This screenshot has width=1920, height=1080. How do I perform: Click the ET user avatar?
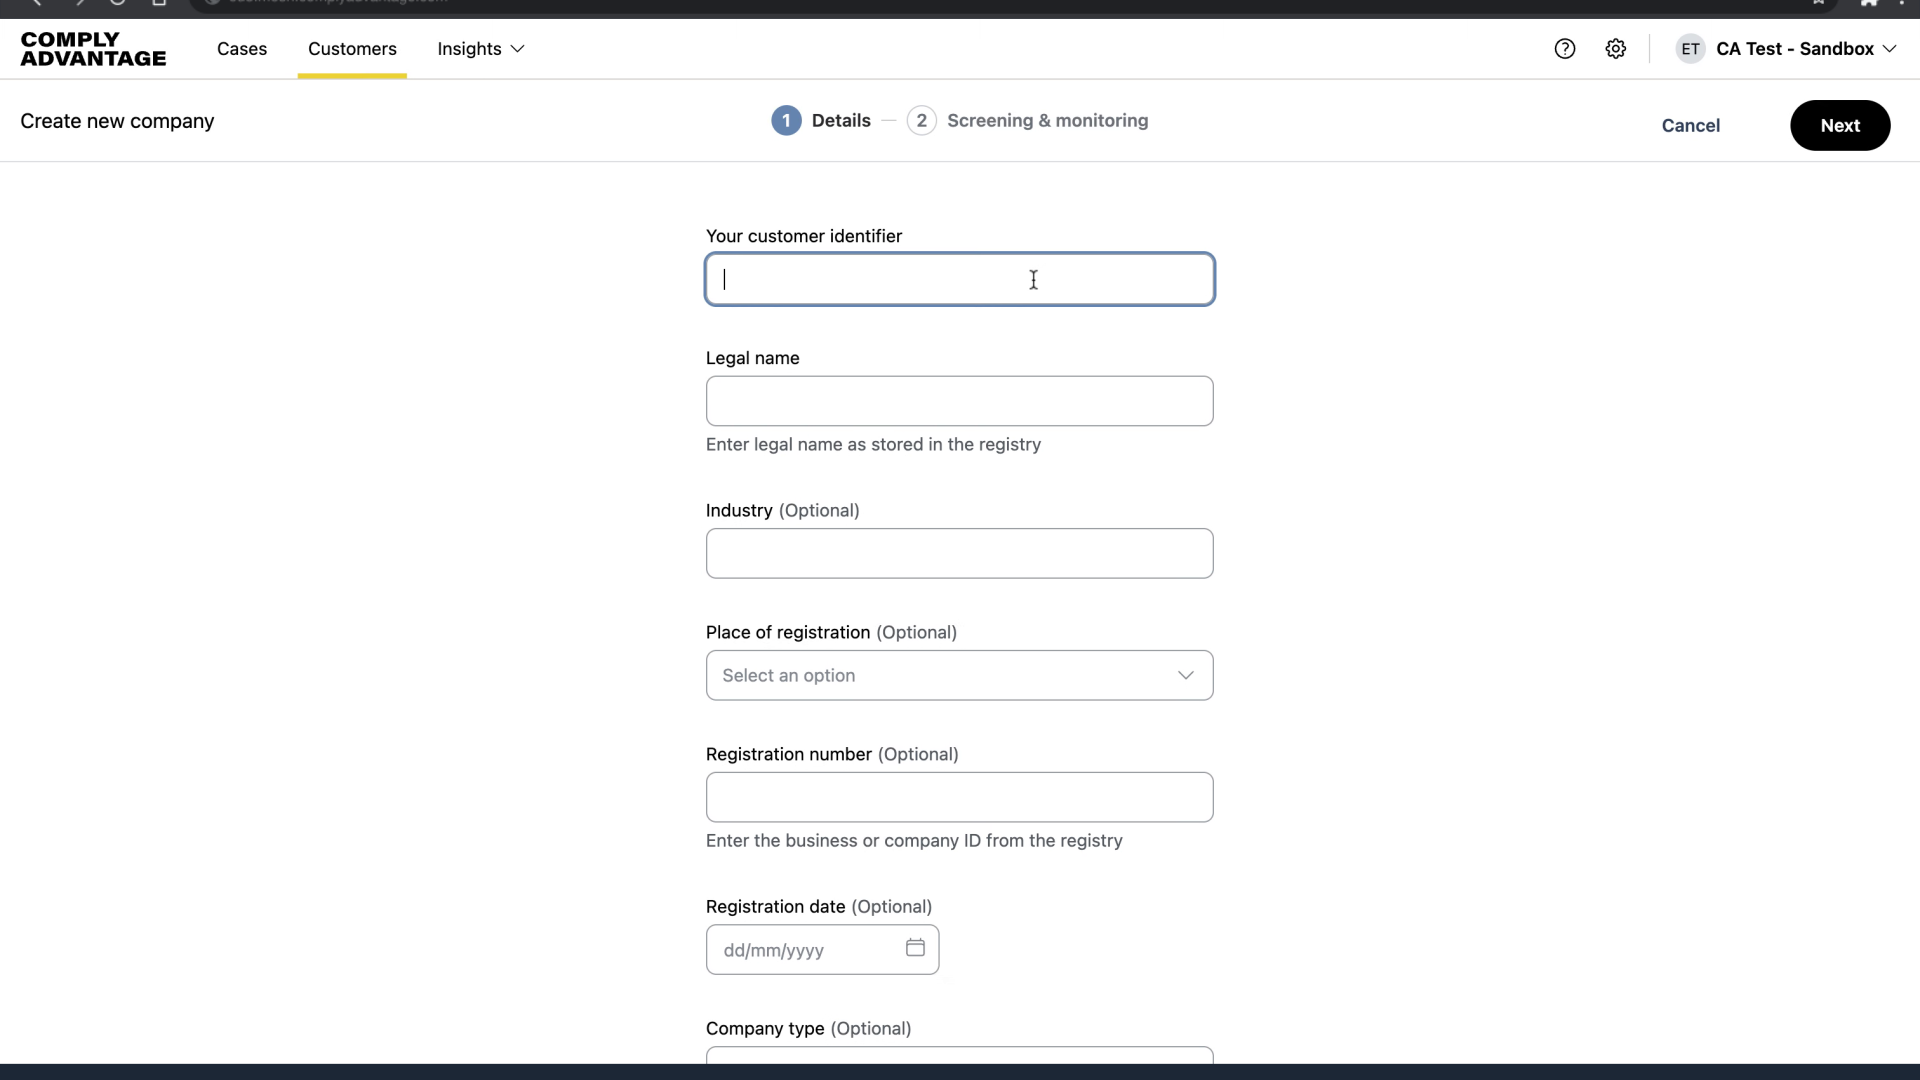coord(1690,49)
